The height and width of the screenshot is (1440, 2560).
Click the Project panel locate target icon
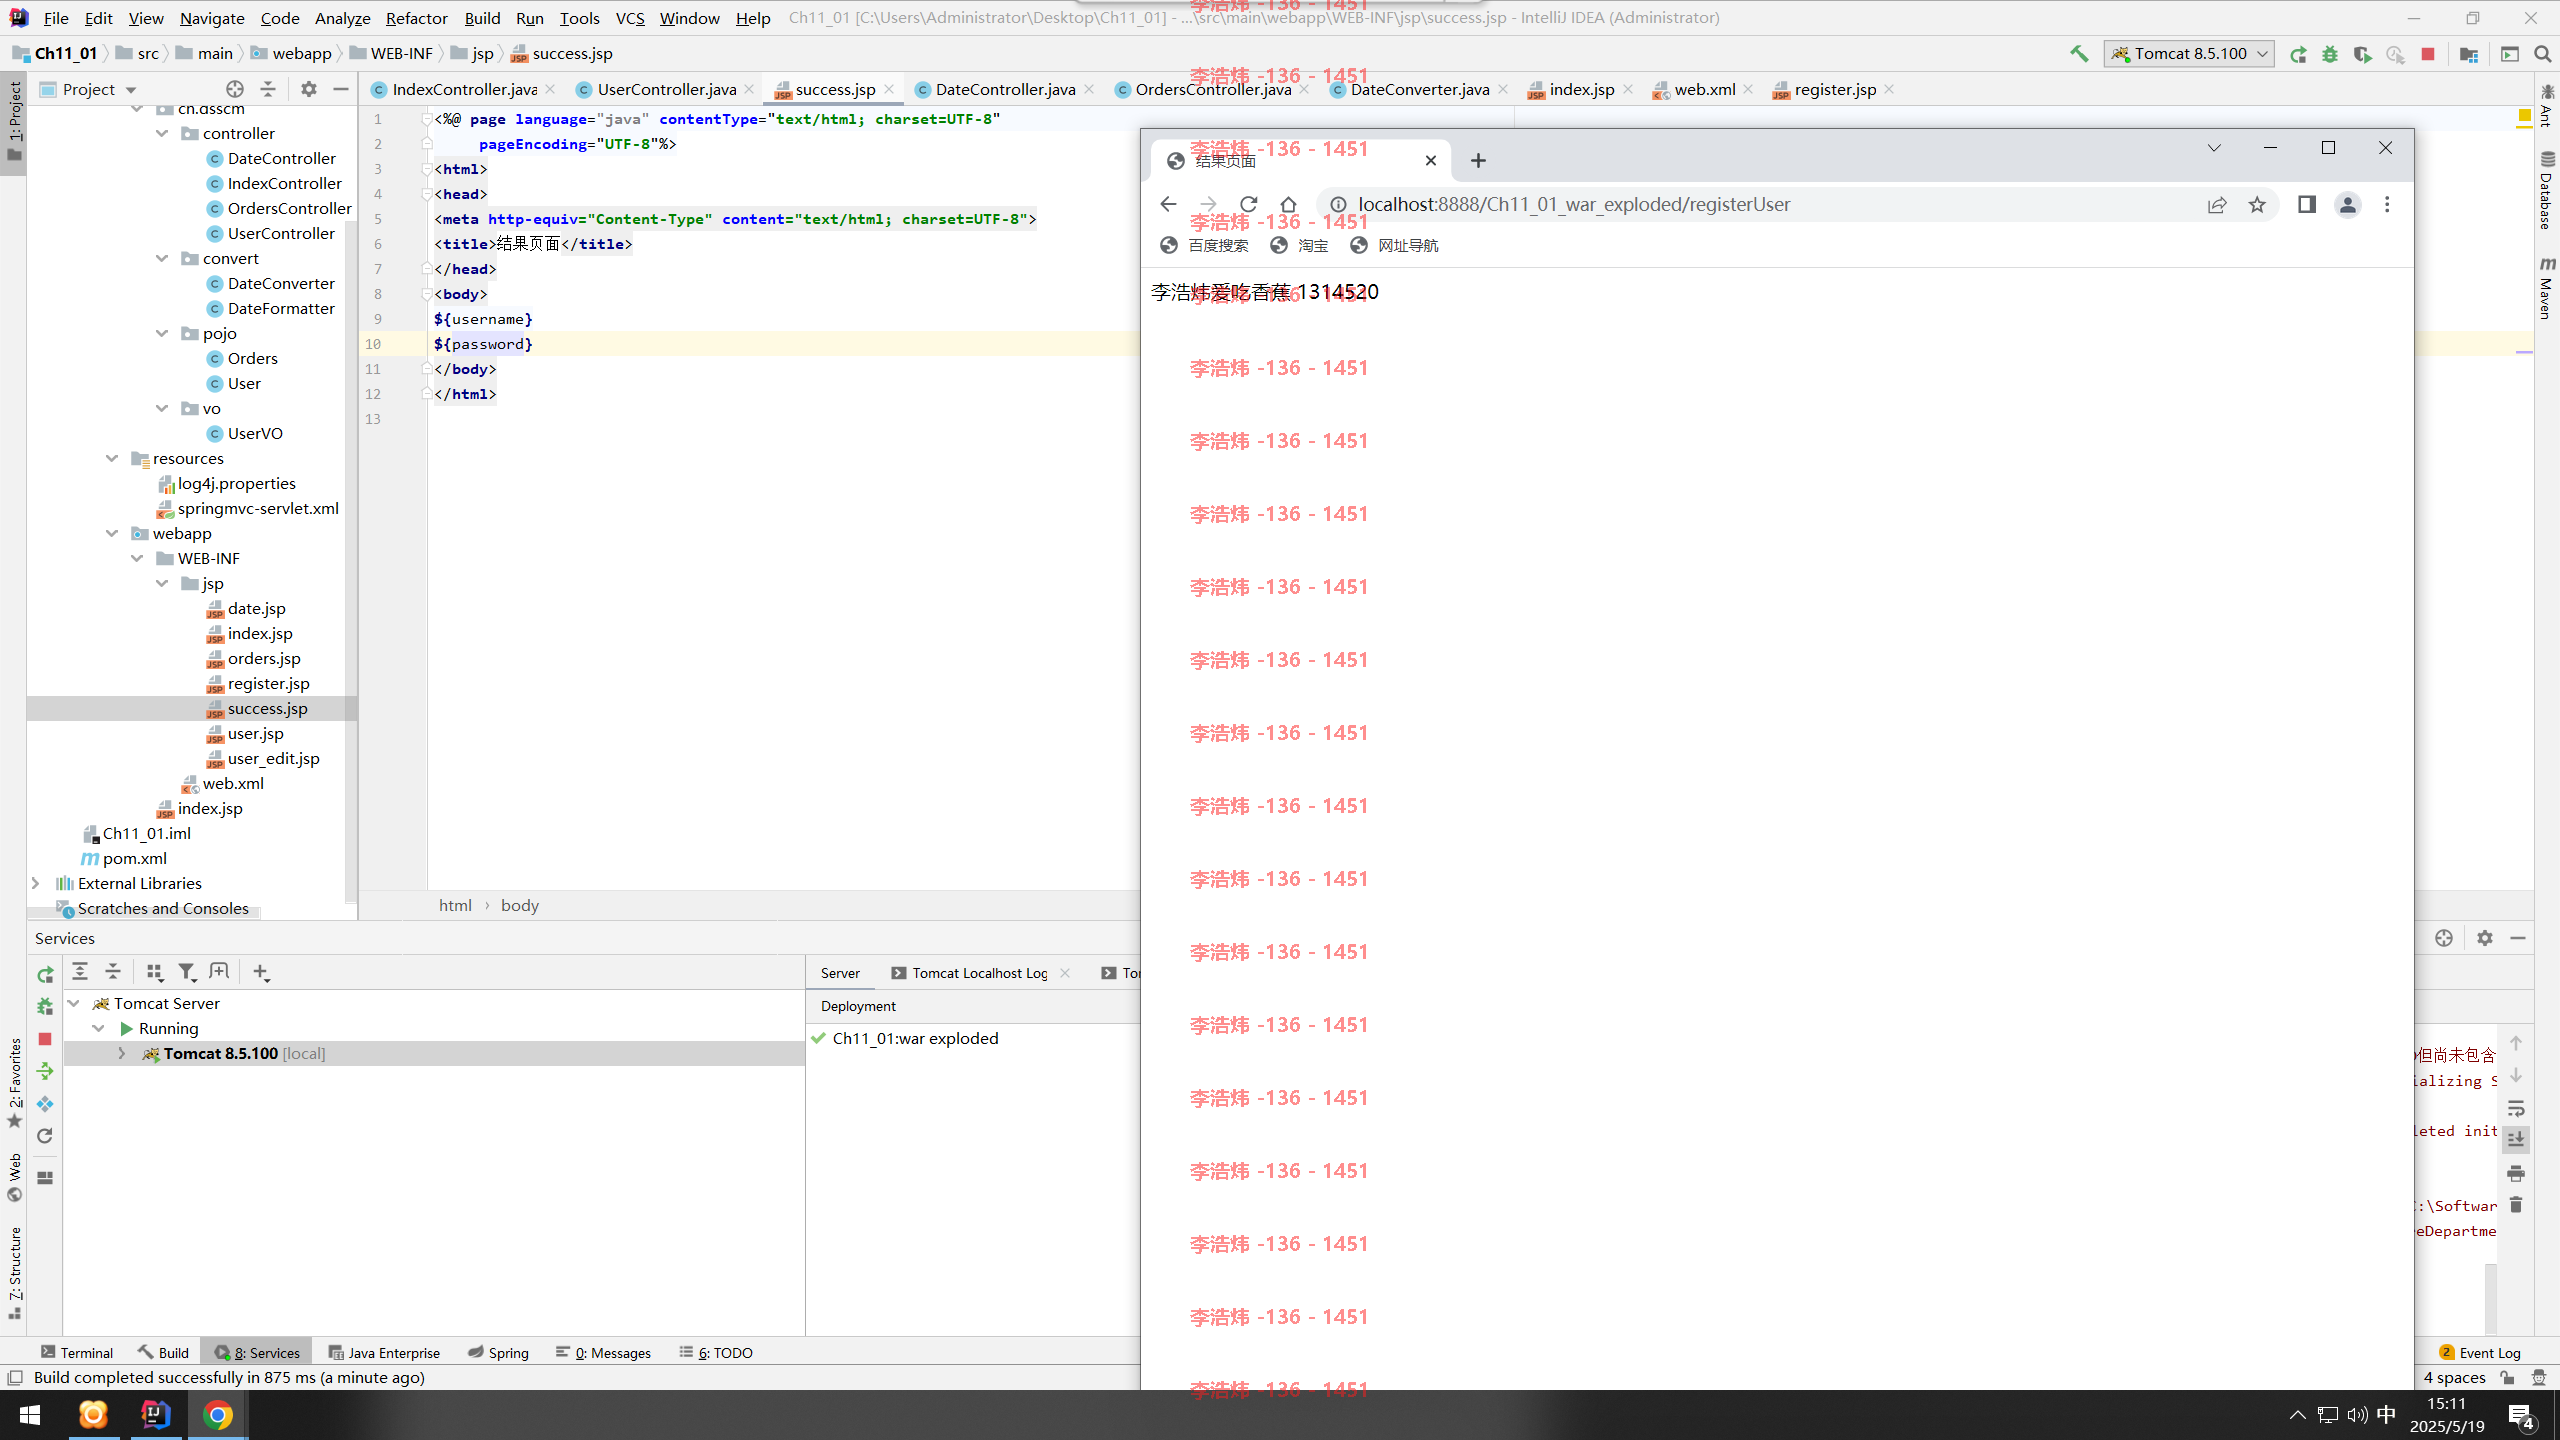point(235,89)
